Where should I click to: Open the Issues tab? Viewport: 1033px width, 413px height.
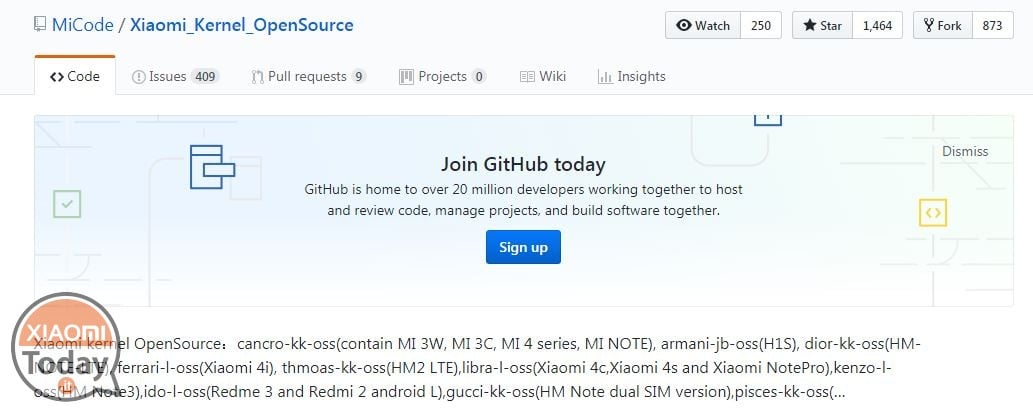coord(175,76)
